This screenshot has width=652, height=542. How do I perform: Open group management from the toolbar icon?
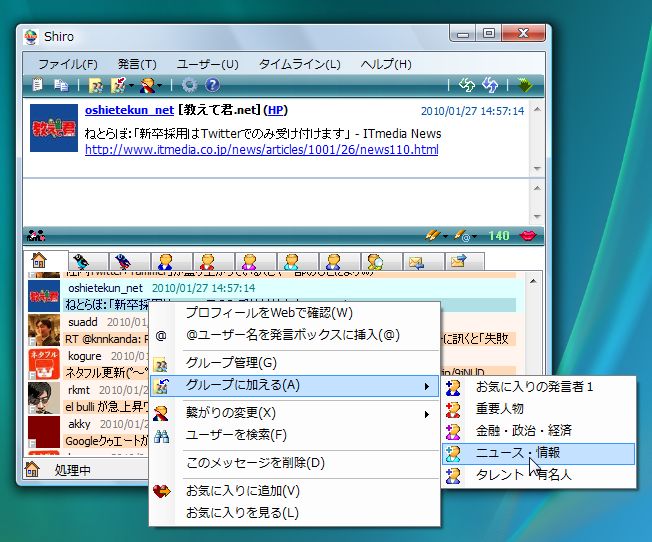coord(96,86)
